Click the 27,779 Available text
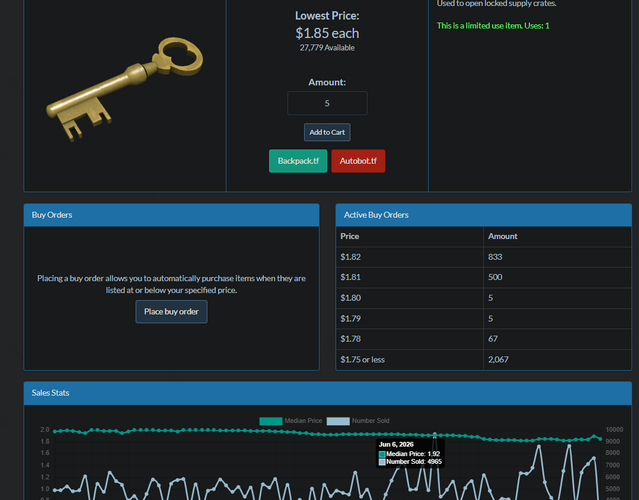639x500 pixels. coord(327,48)
